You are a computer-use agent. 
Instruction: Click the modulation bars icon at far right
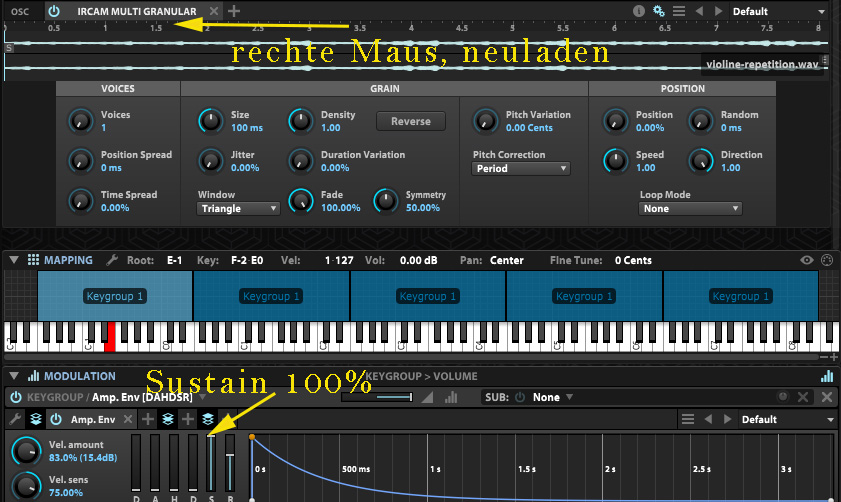[x=827, y=376]
